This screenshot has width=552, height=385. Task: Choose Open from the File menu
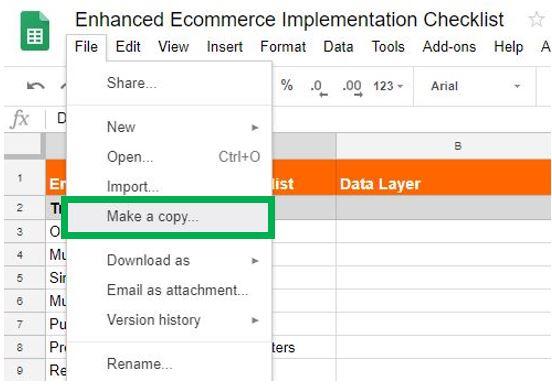click(169, 157)
